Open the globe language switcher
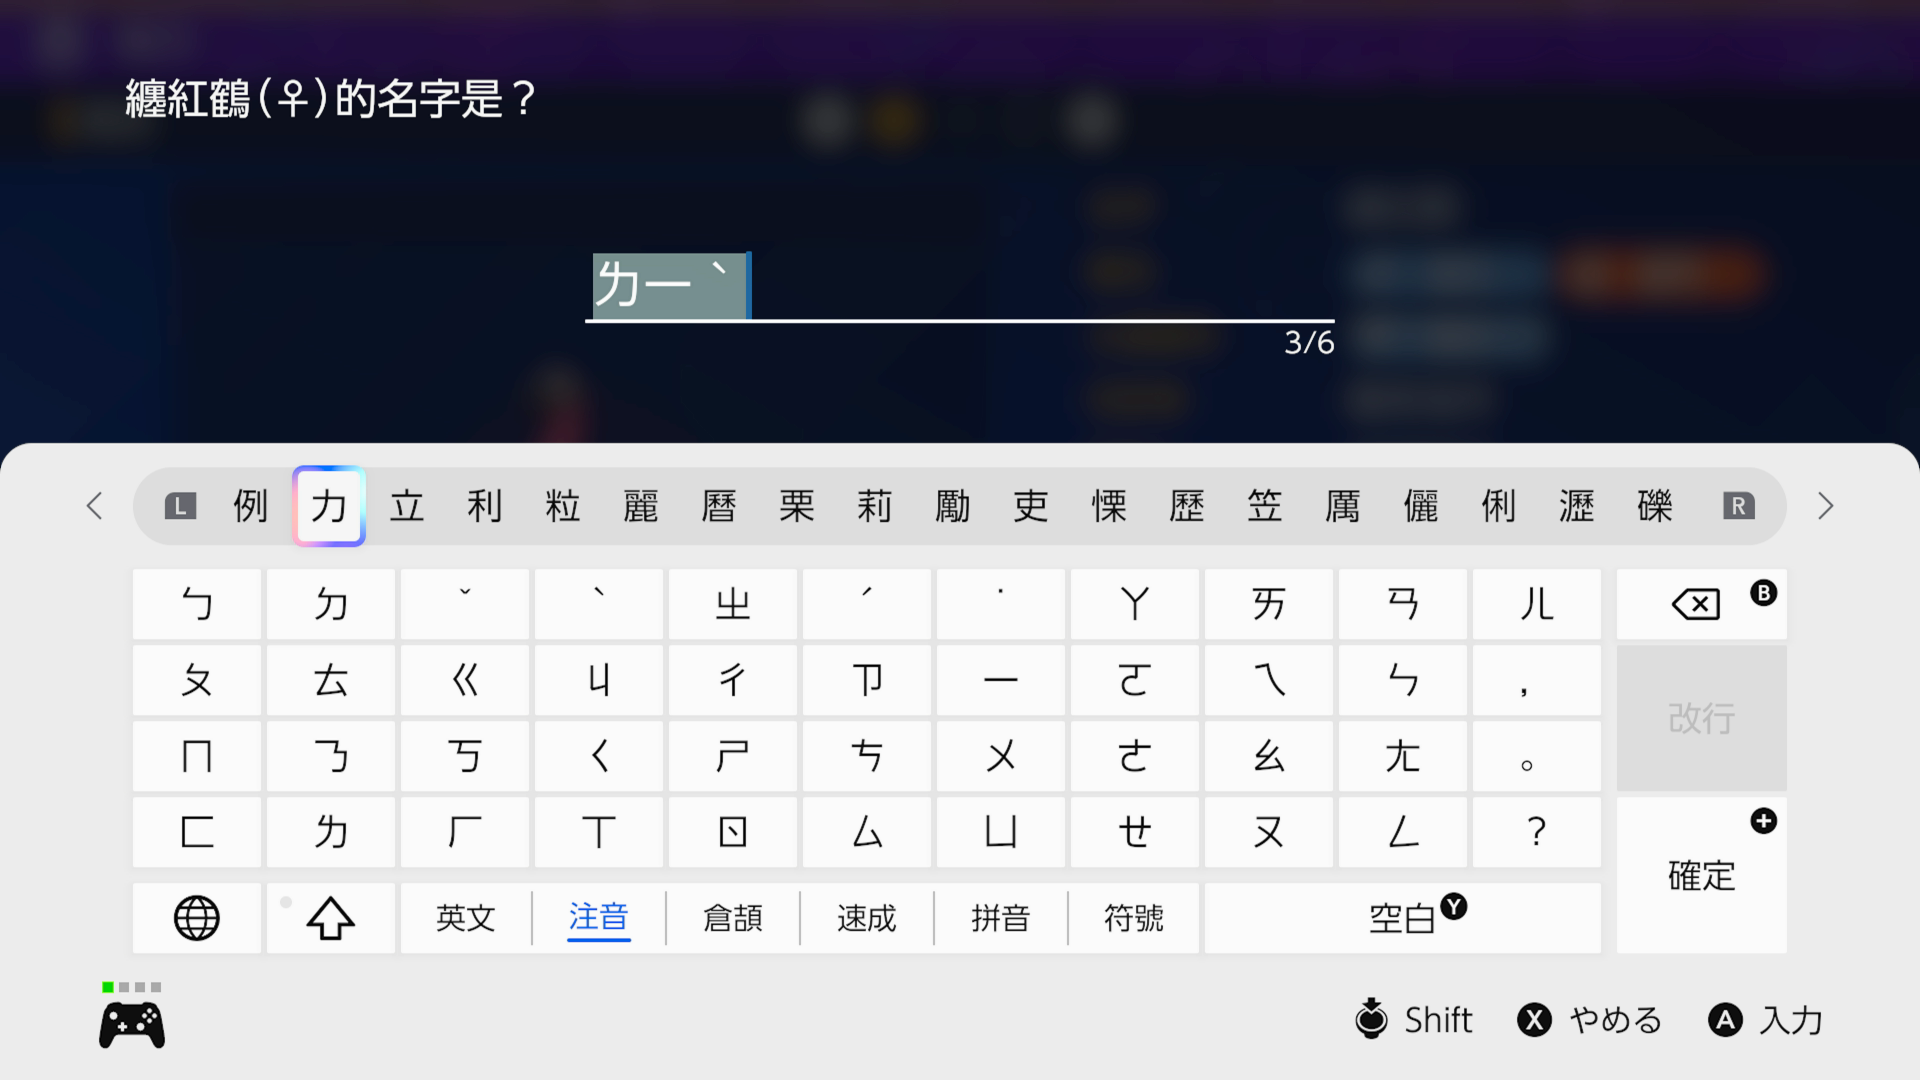The width and height of the screenshot is (1920, 1080). 197,917
